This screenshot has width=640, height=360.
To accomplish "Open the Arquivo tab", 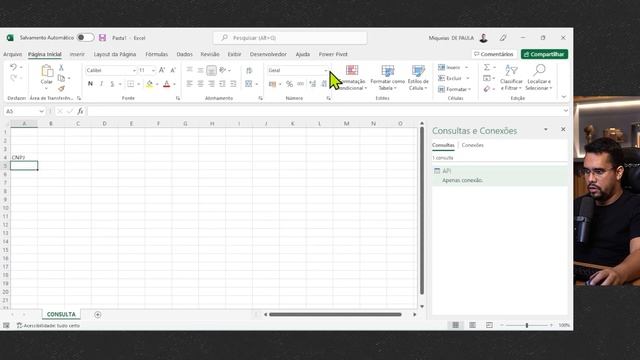I will click(13, 54).
